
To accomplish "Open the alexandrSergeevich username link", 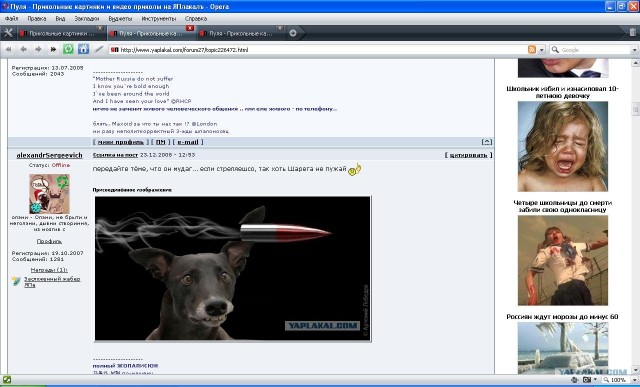I will coord(49,155).
